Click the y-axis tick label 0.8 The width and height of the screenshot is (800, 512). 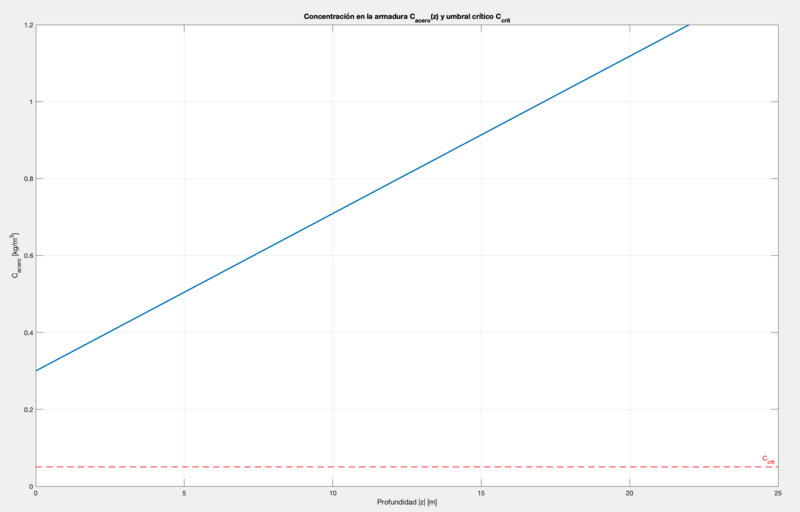25,179
